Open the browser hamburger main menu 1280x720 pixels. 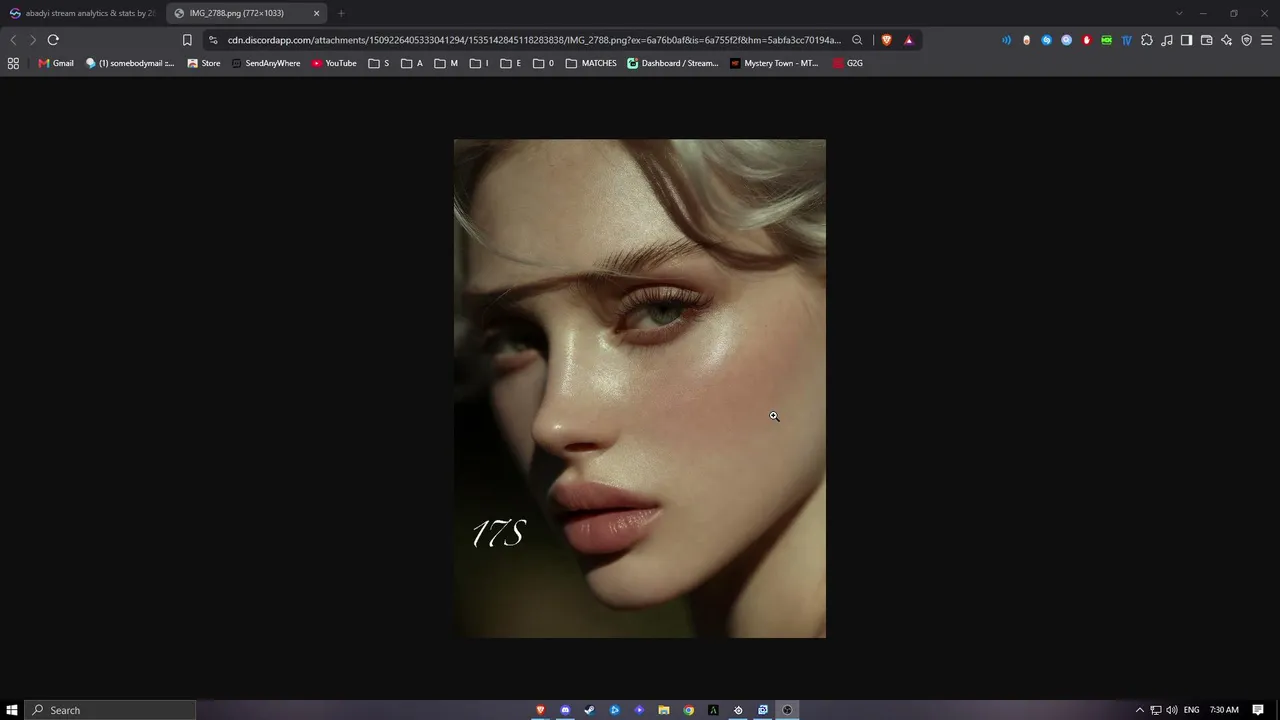point(1266,40)
